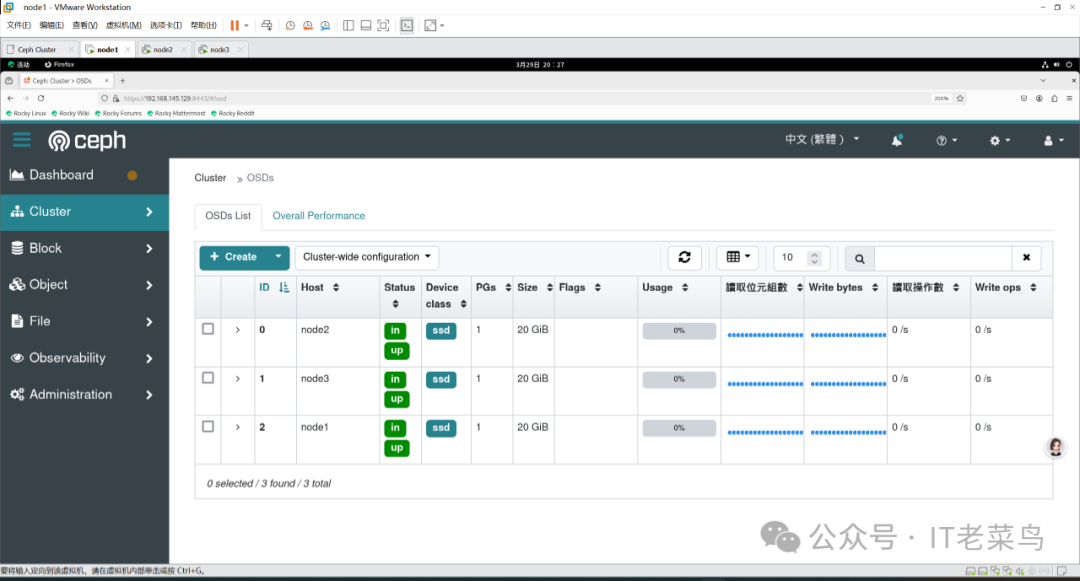Click the GNOME 活动 activities button
This screenshot has width=1080, height=581.
click(x=19, y=65)
